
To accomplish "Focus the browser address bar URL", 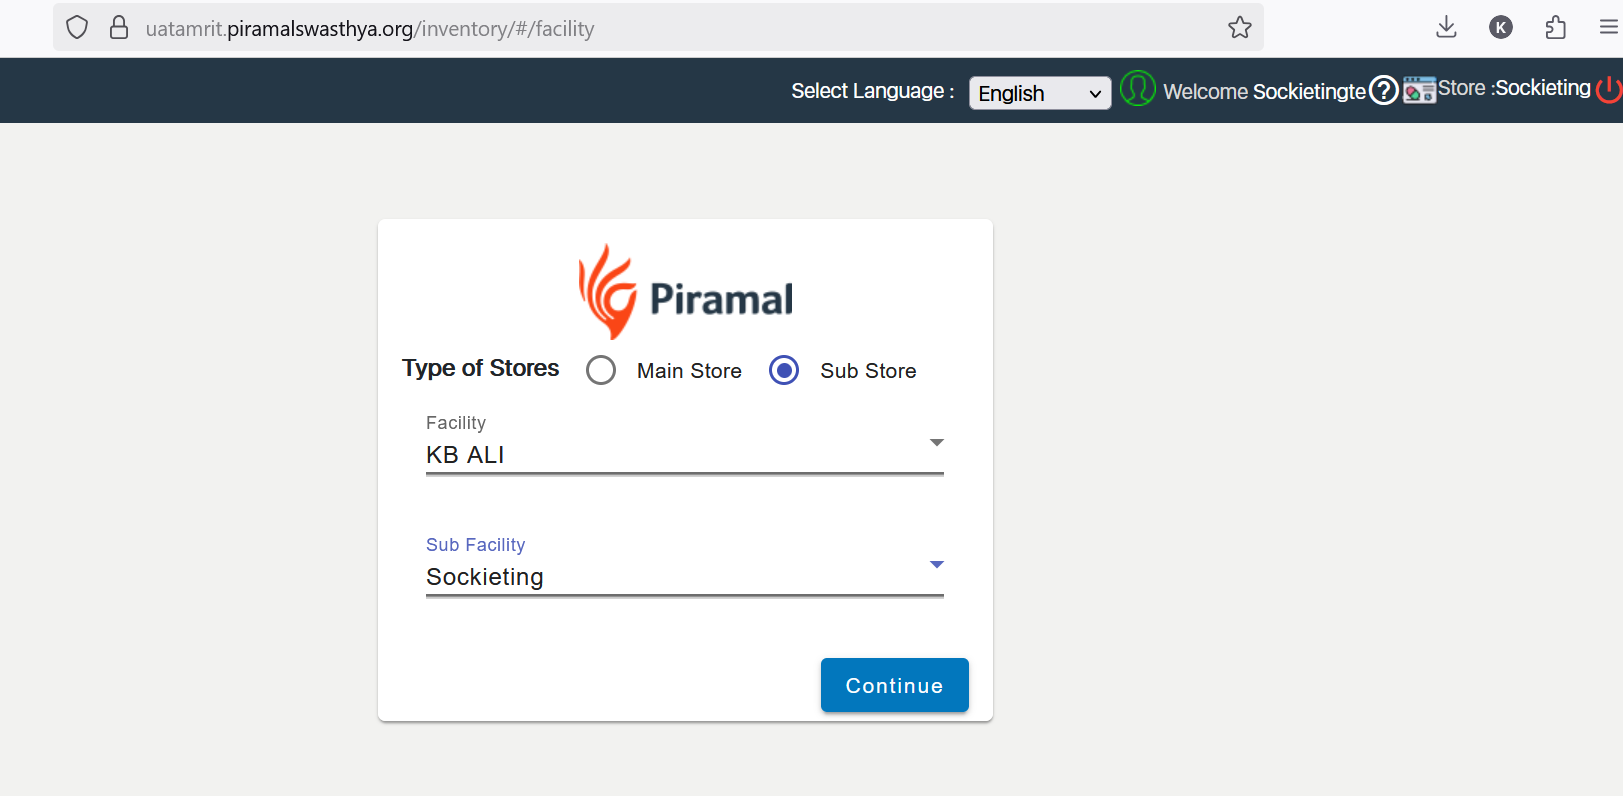I will click(x=600, y=28).
